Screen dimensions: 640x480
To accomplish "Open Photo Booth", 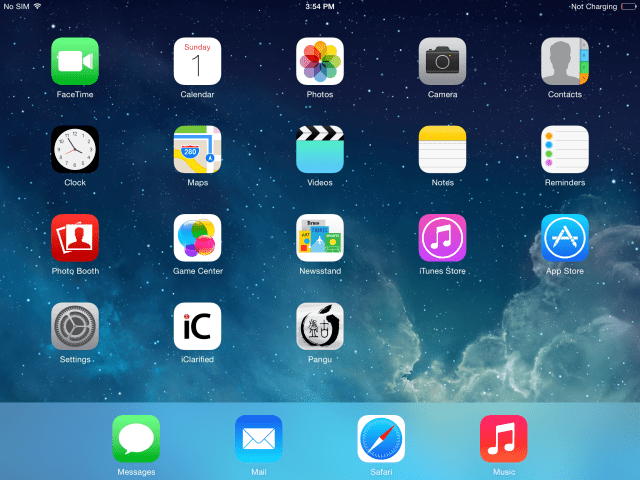I will [75, 238].
